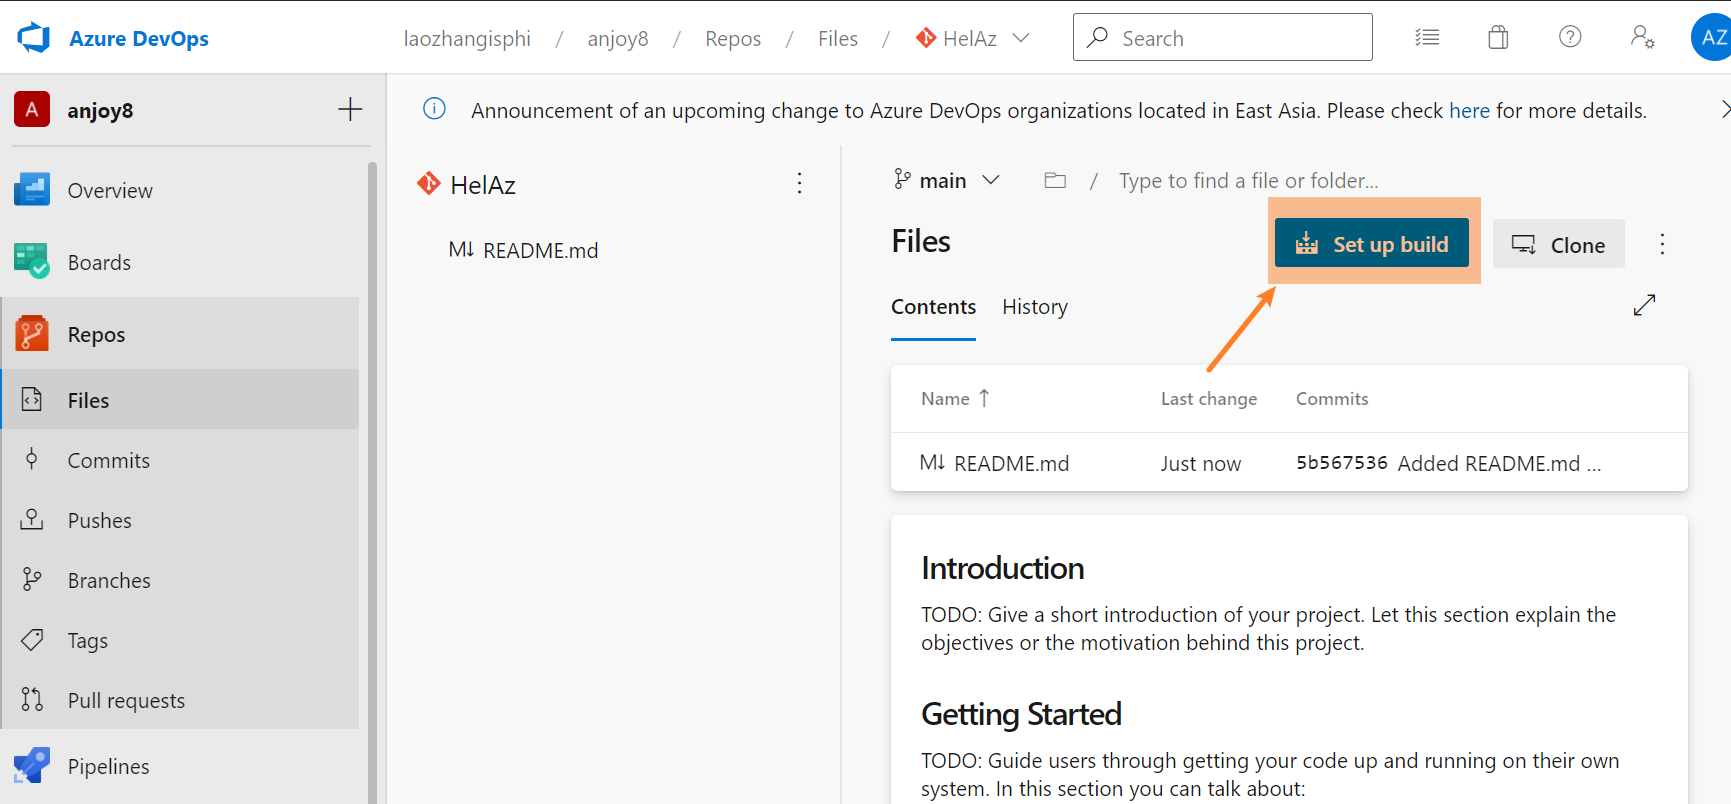The width and height of the screenshot is (1731, 804).
Task: Open User settings icon
Action: pos(1642,37)
